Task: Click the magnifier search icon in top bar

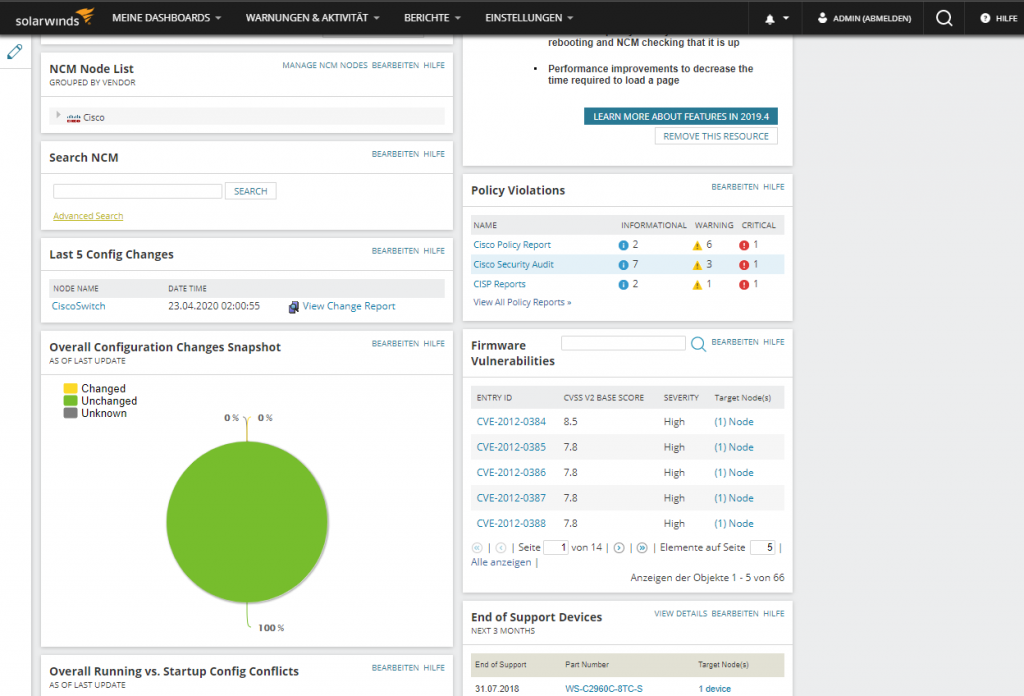Action: (943, 18)
